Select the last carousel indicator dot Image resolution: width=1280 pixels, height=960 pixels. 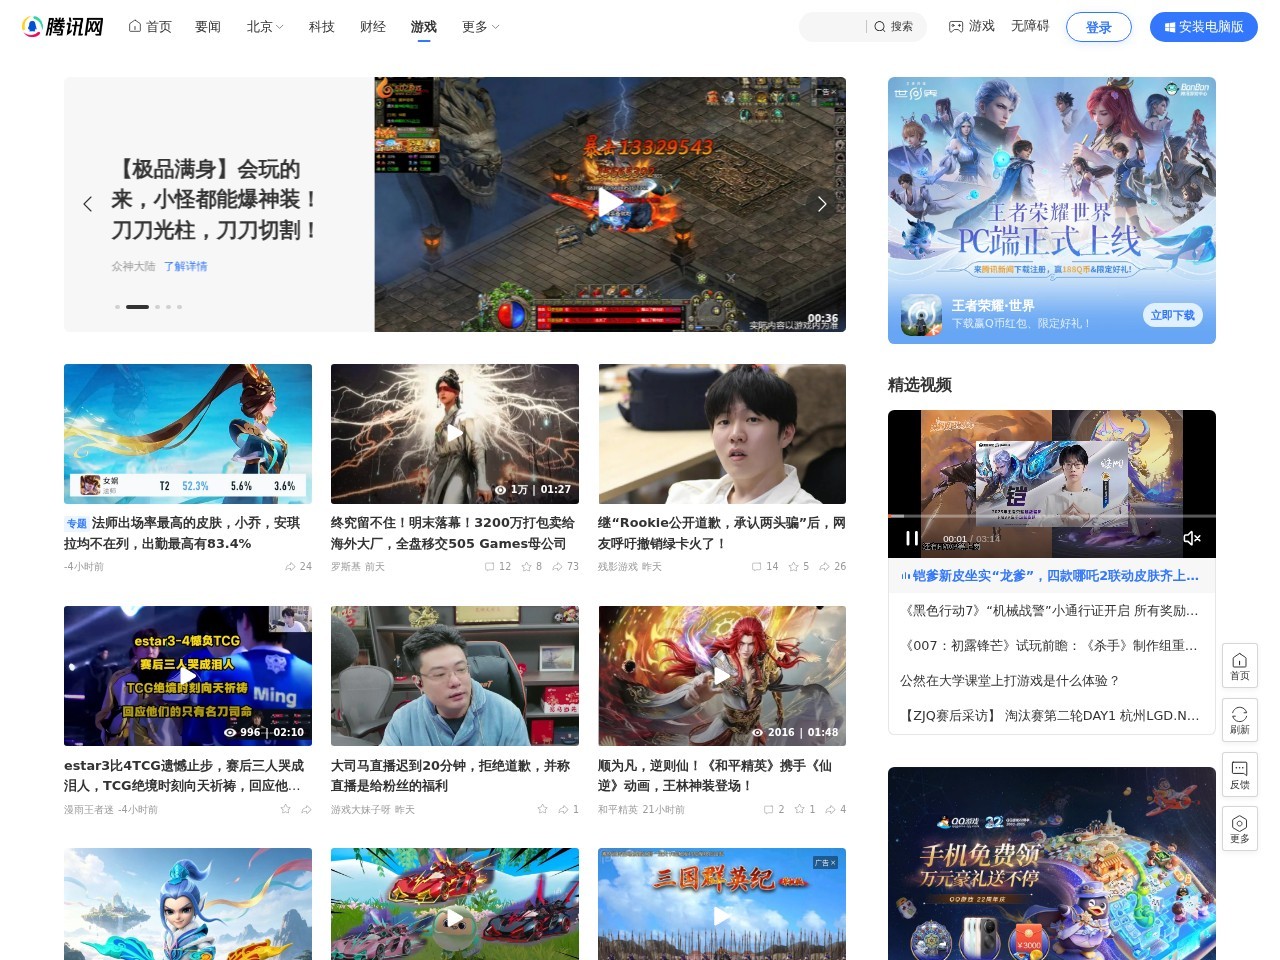point(179,307)
